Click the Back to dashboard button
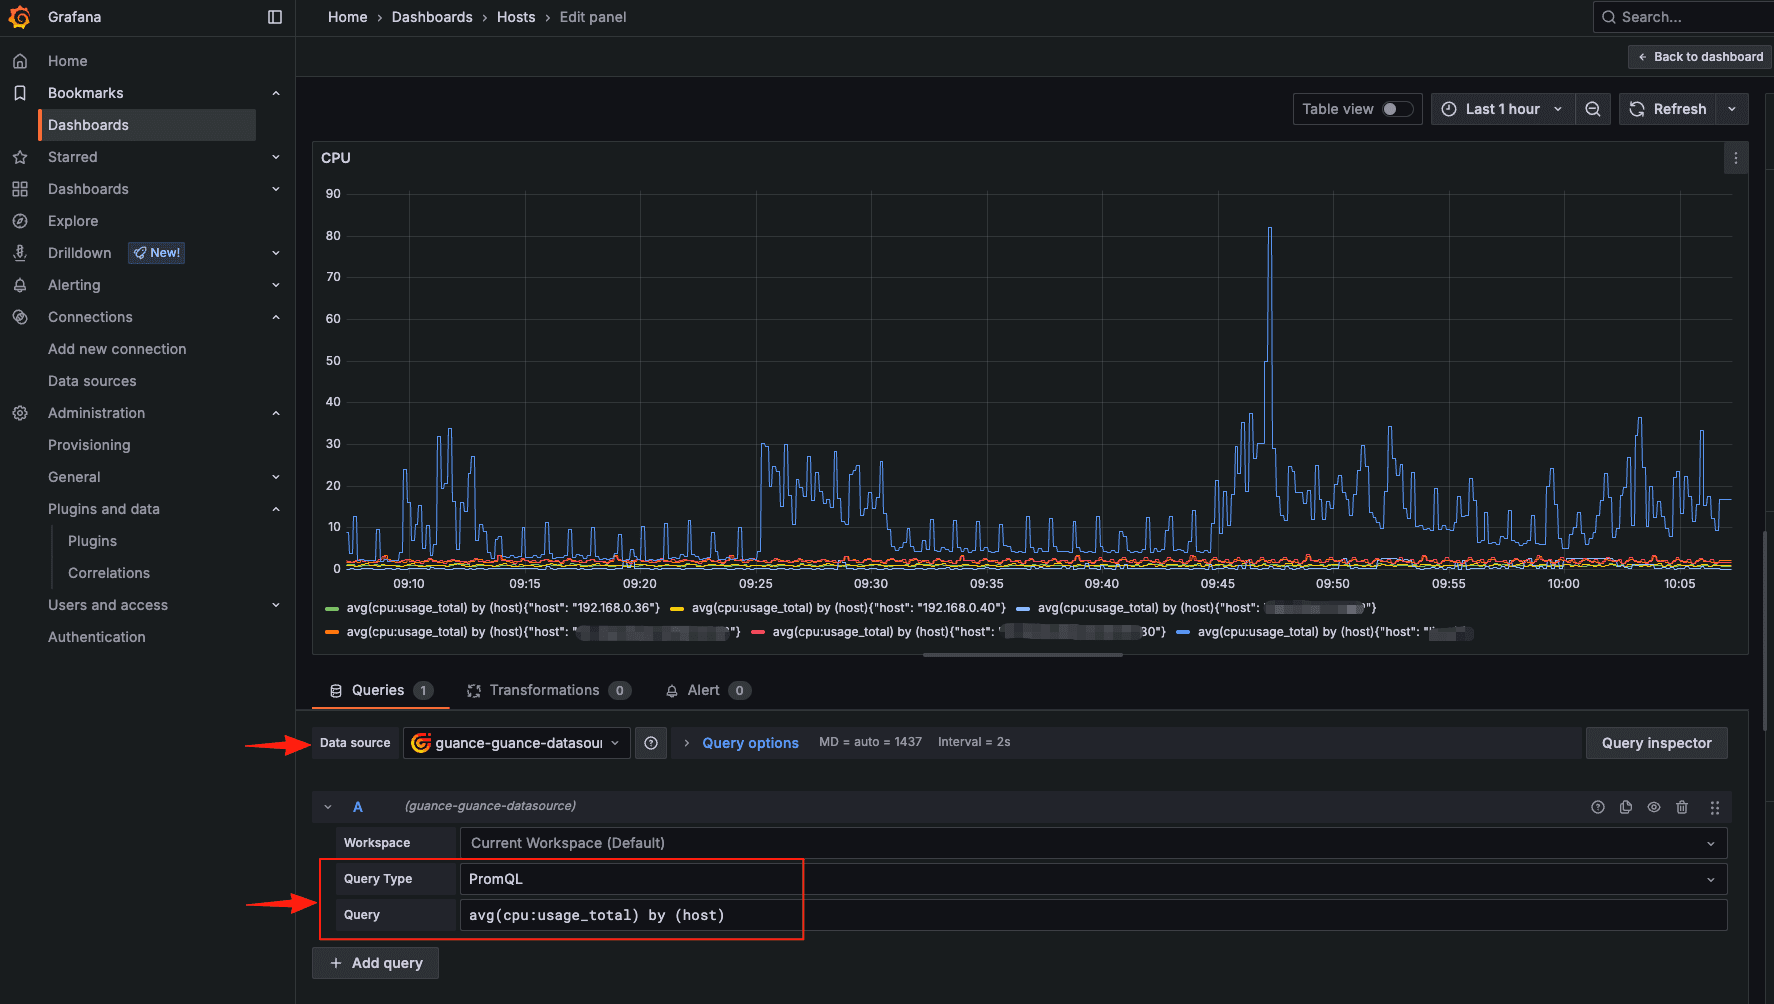Viewport: 1774px width, 1004px height. 1700,57
